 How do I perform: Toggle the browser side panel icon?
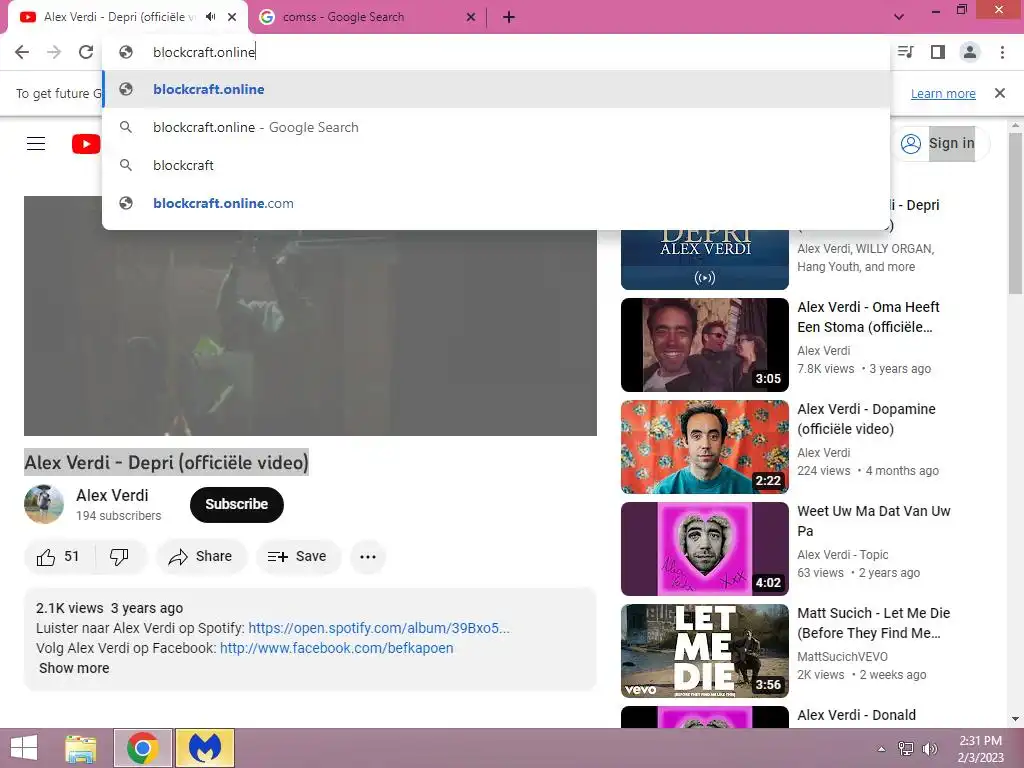(938, 52)
